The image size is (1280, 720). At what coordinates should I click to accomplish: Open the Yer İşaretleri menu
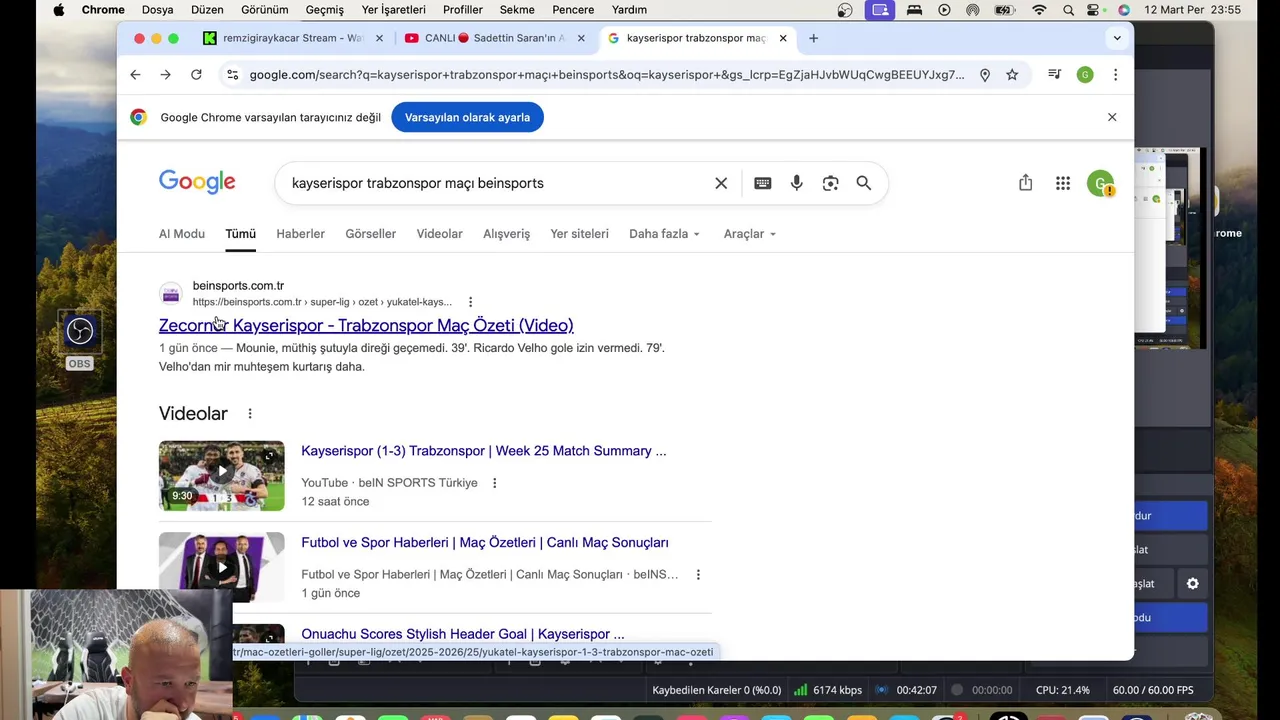(394, 10)
